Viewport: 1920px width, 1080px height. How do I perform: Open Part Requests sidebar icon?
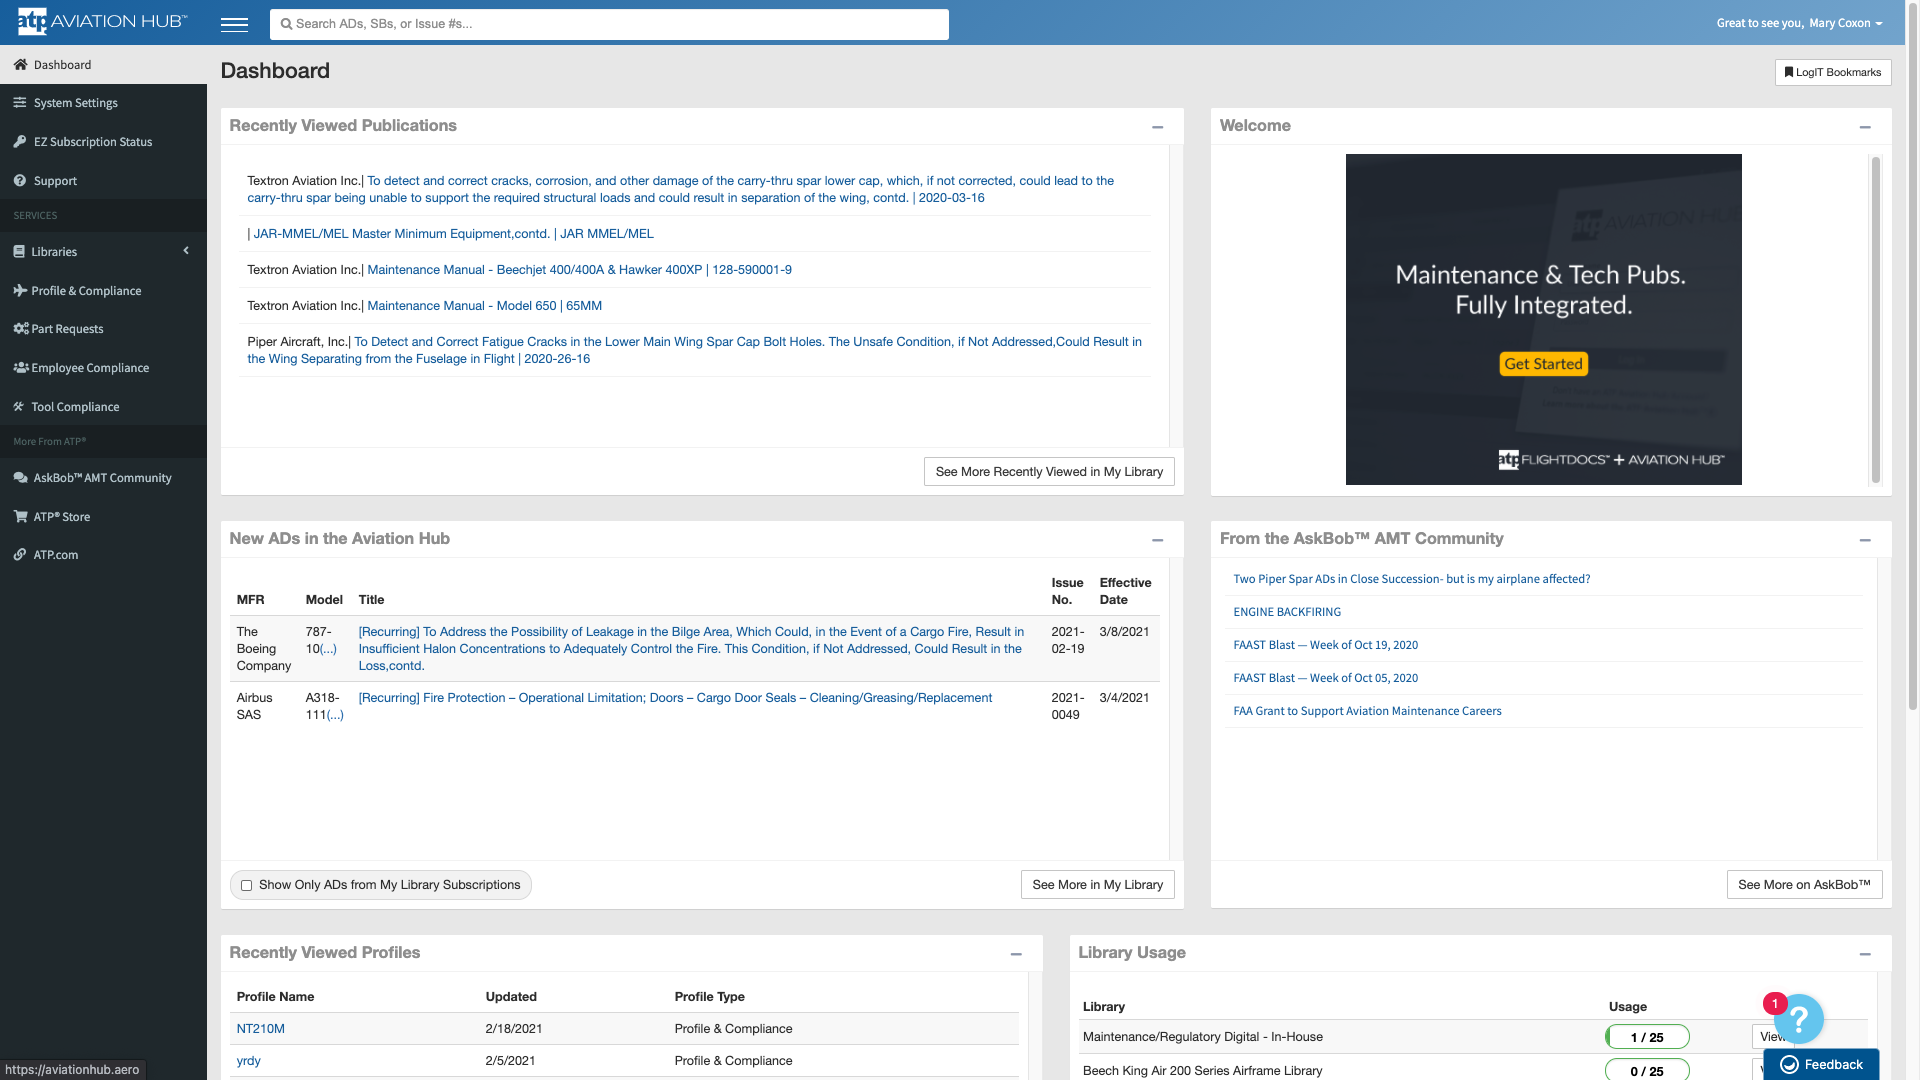[x=20, y=328]
